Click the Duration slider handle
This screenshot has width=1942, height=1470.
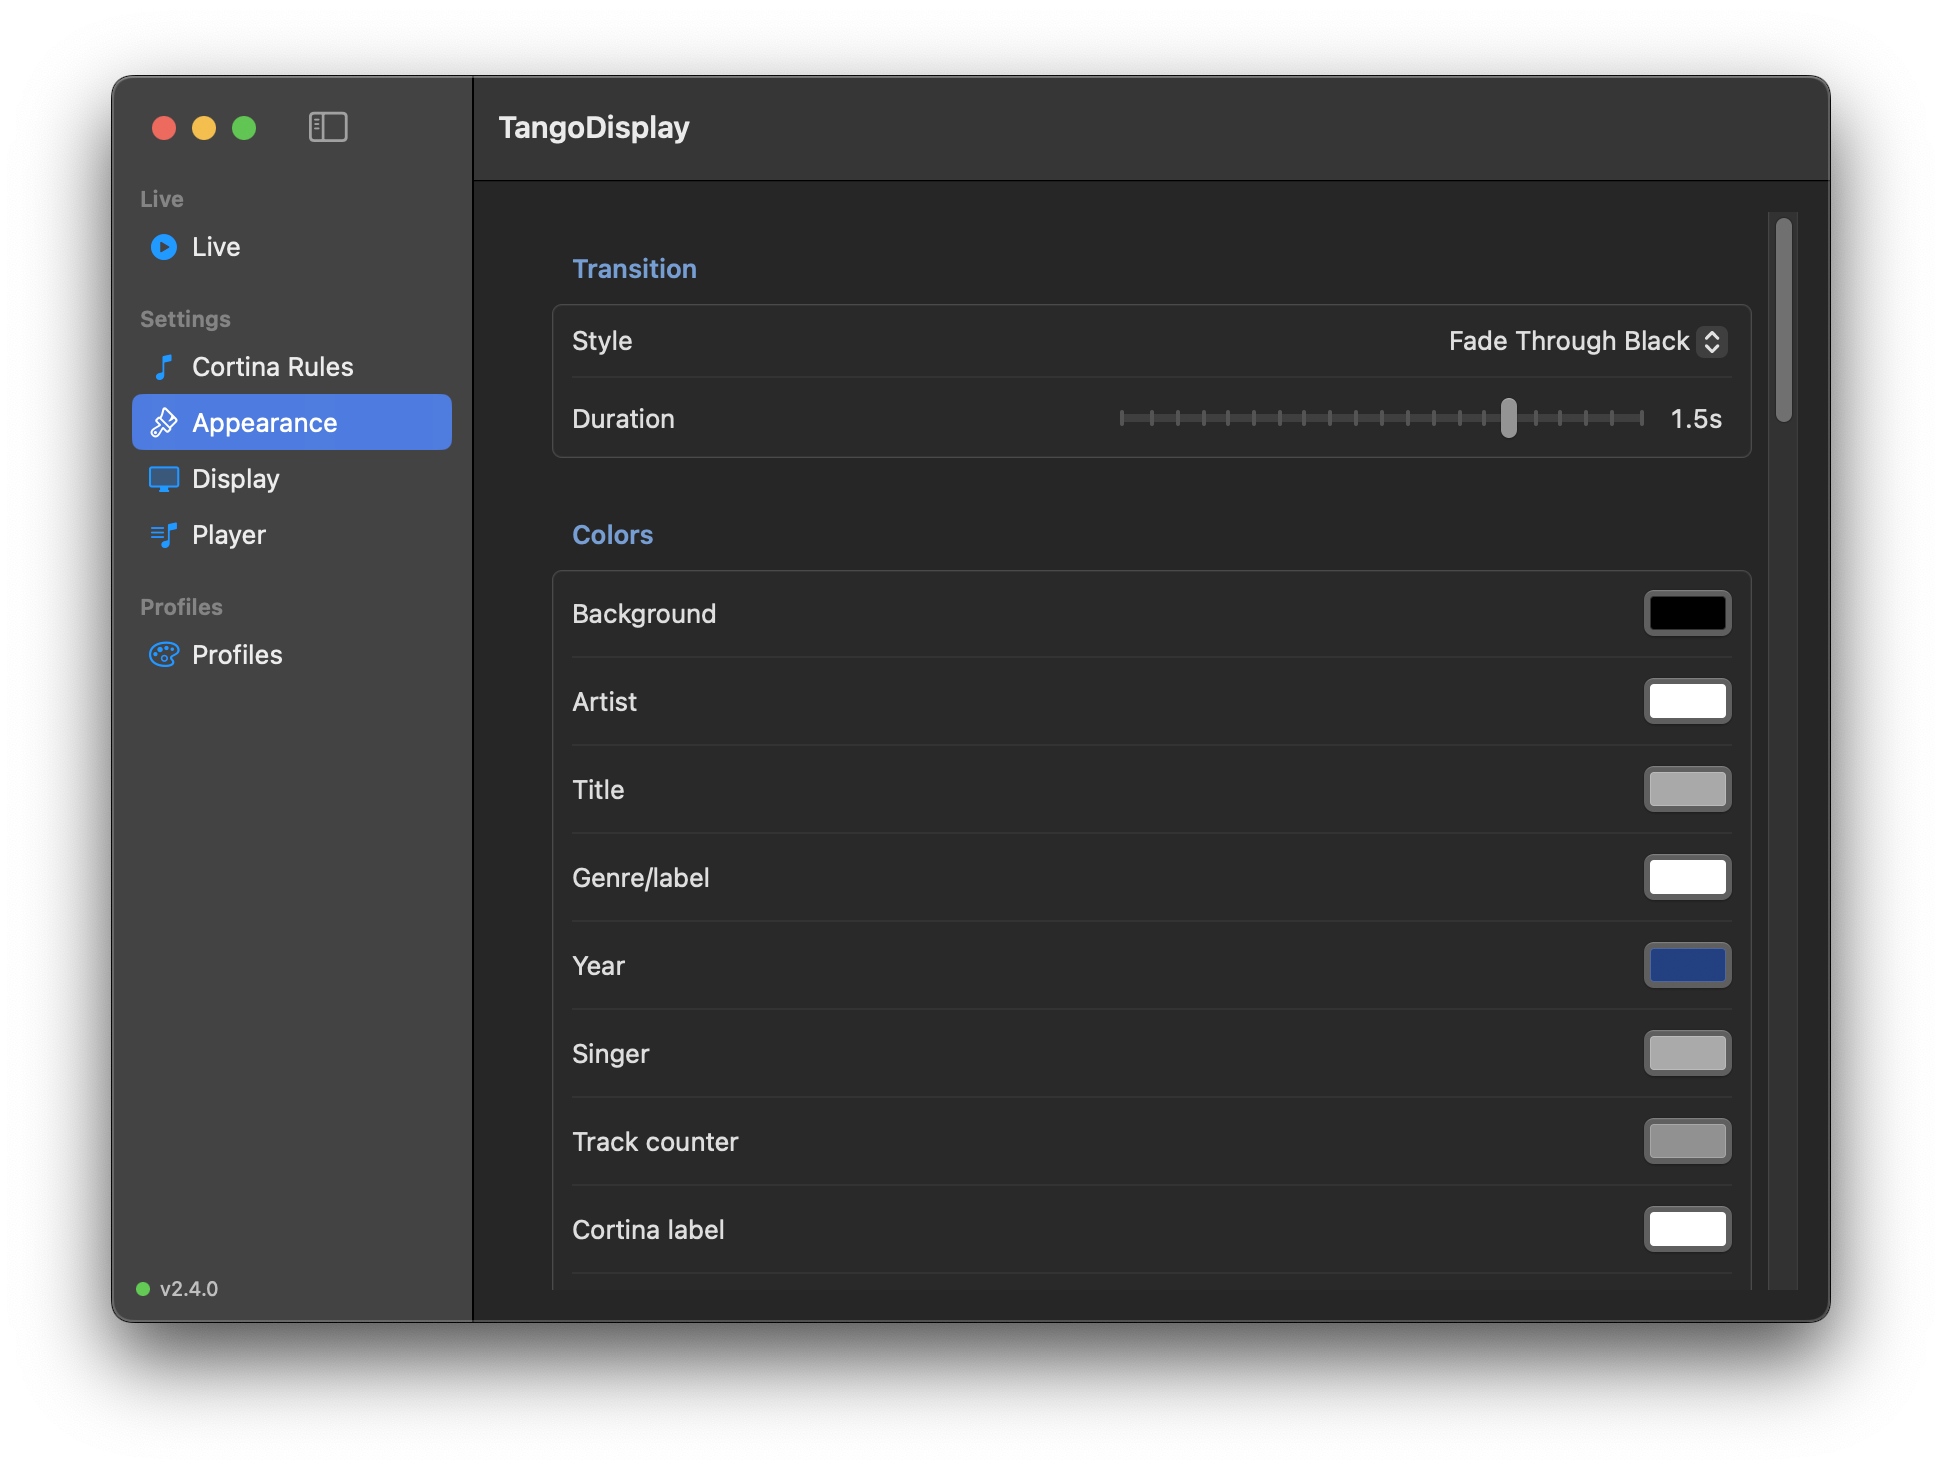click(x=1509, y=418)
